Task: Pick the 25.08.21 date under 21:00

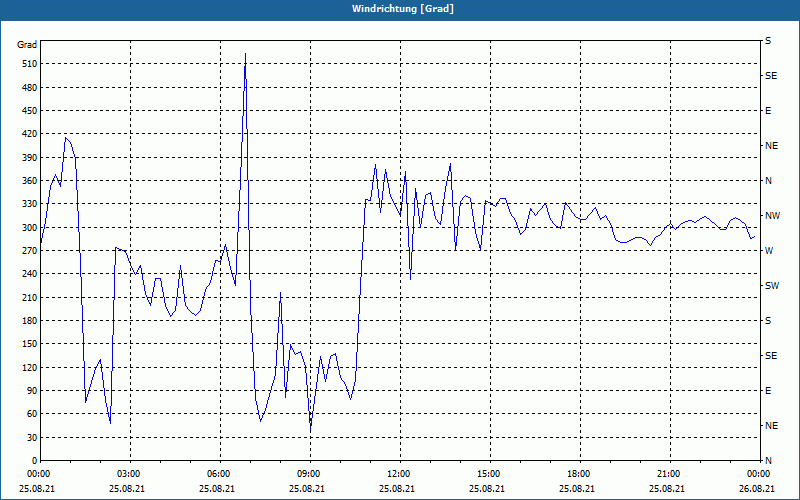Action: (x=667, y=489)
